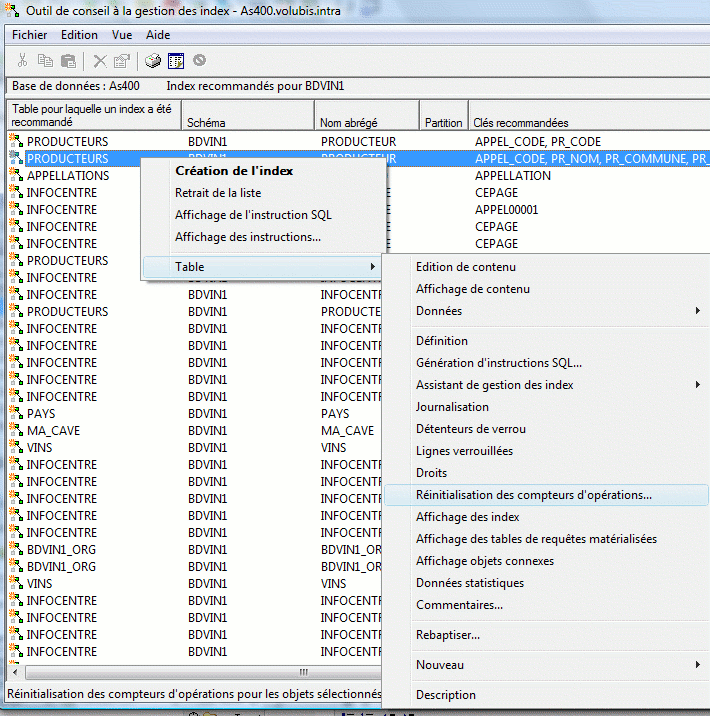Choose Création de l'index
This screenshot has height=716, width=710.
(263, 171)
